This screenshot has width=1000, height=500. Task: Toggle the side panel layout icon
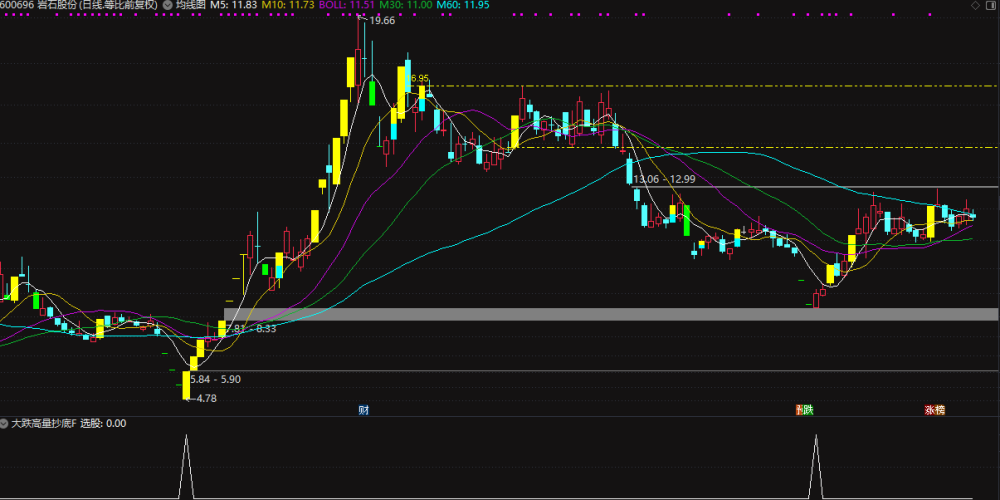coord(991,5)
